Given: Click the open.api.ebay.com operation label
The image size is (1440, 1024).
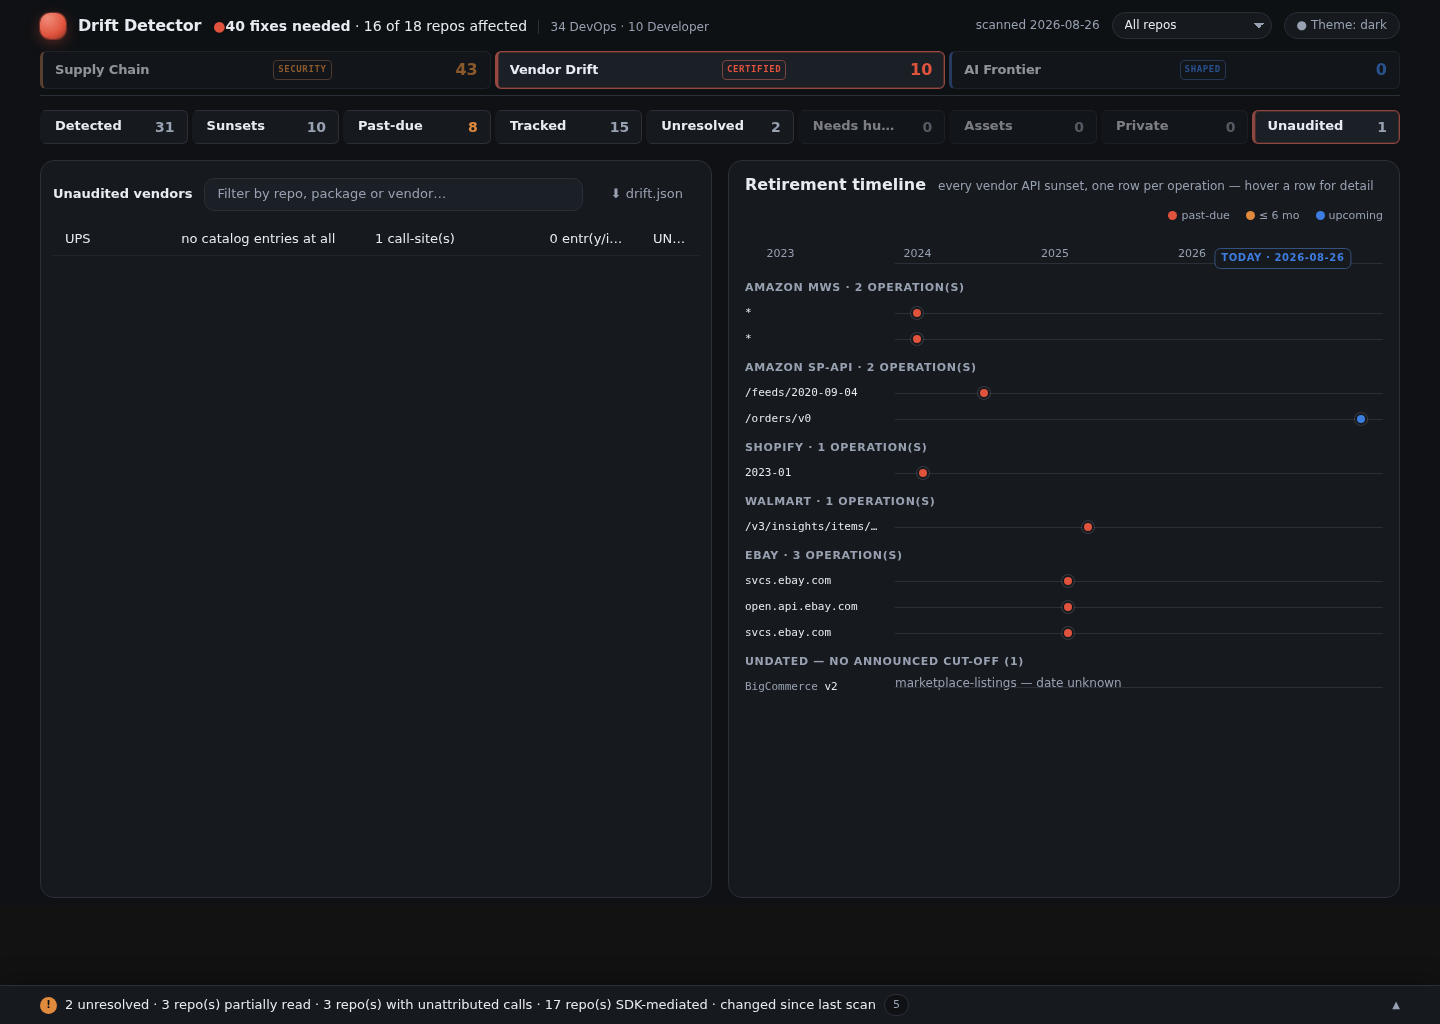Looking at the screenshot, I should click(x=801, y=607).
